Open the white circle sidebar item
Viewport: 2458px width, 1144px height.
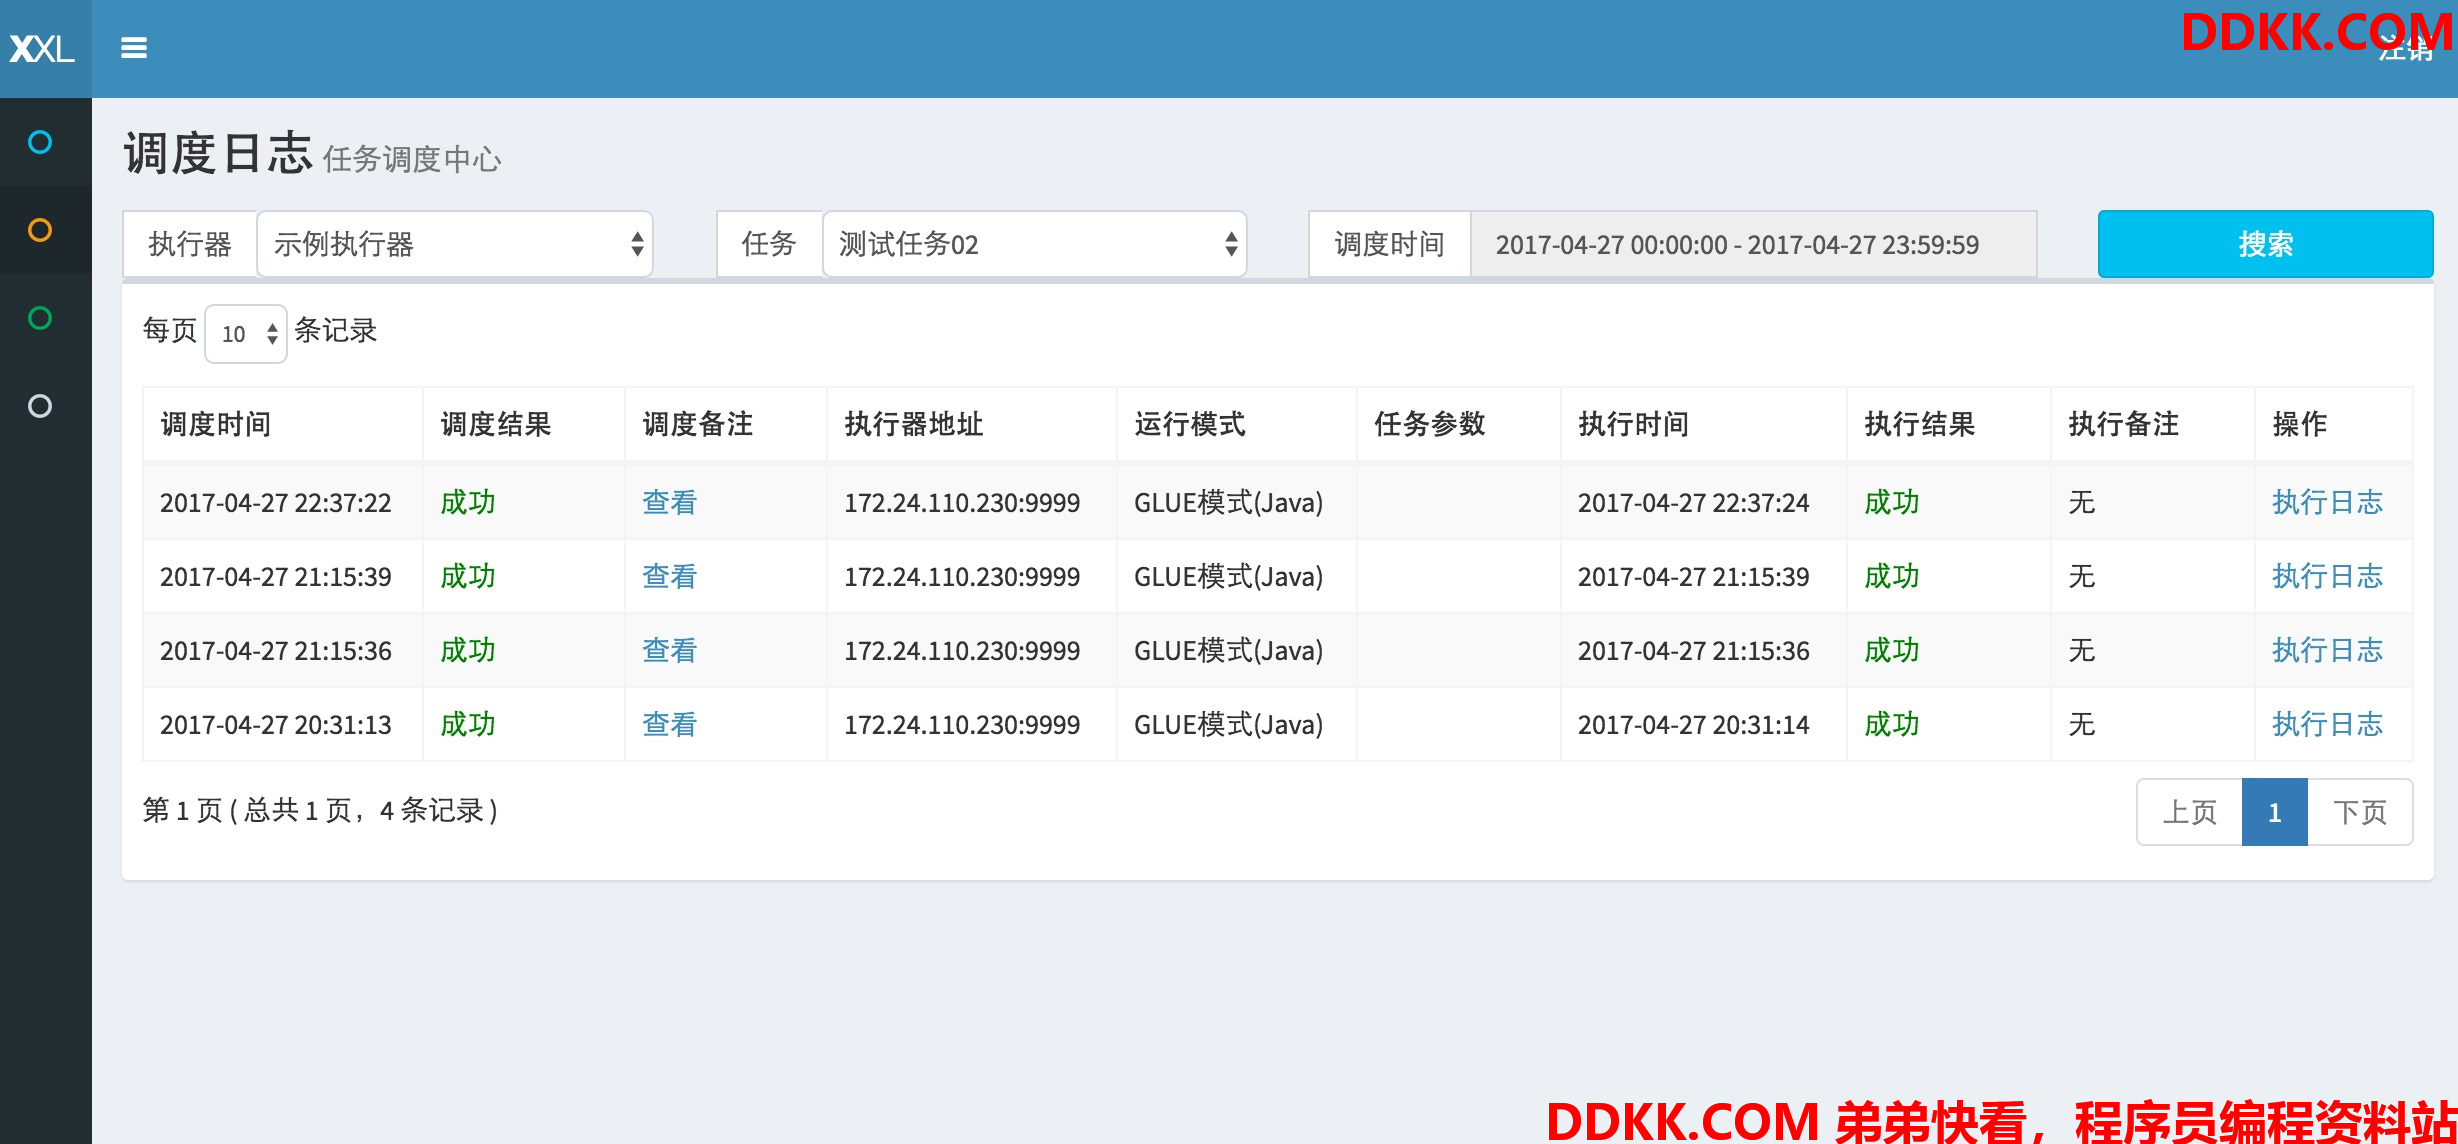(40, 406)
